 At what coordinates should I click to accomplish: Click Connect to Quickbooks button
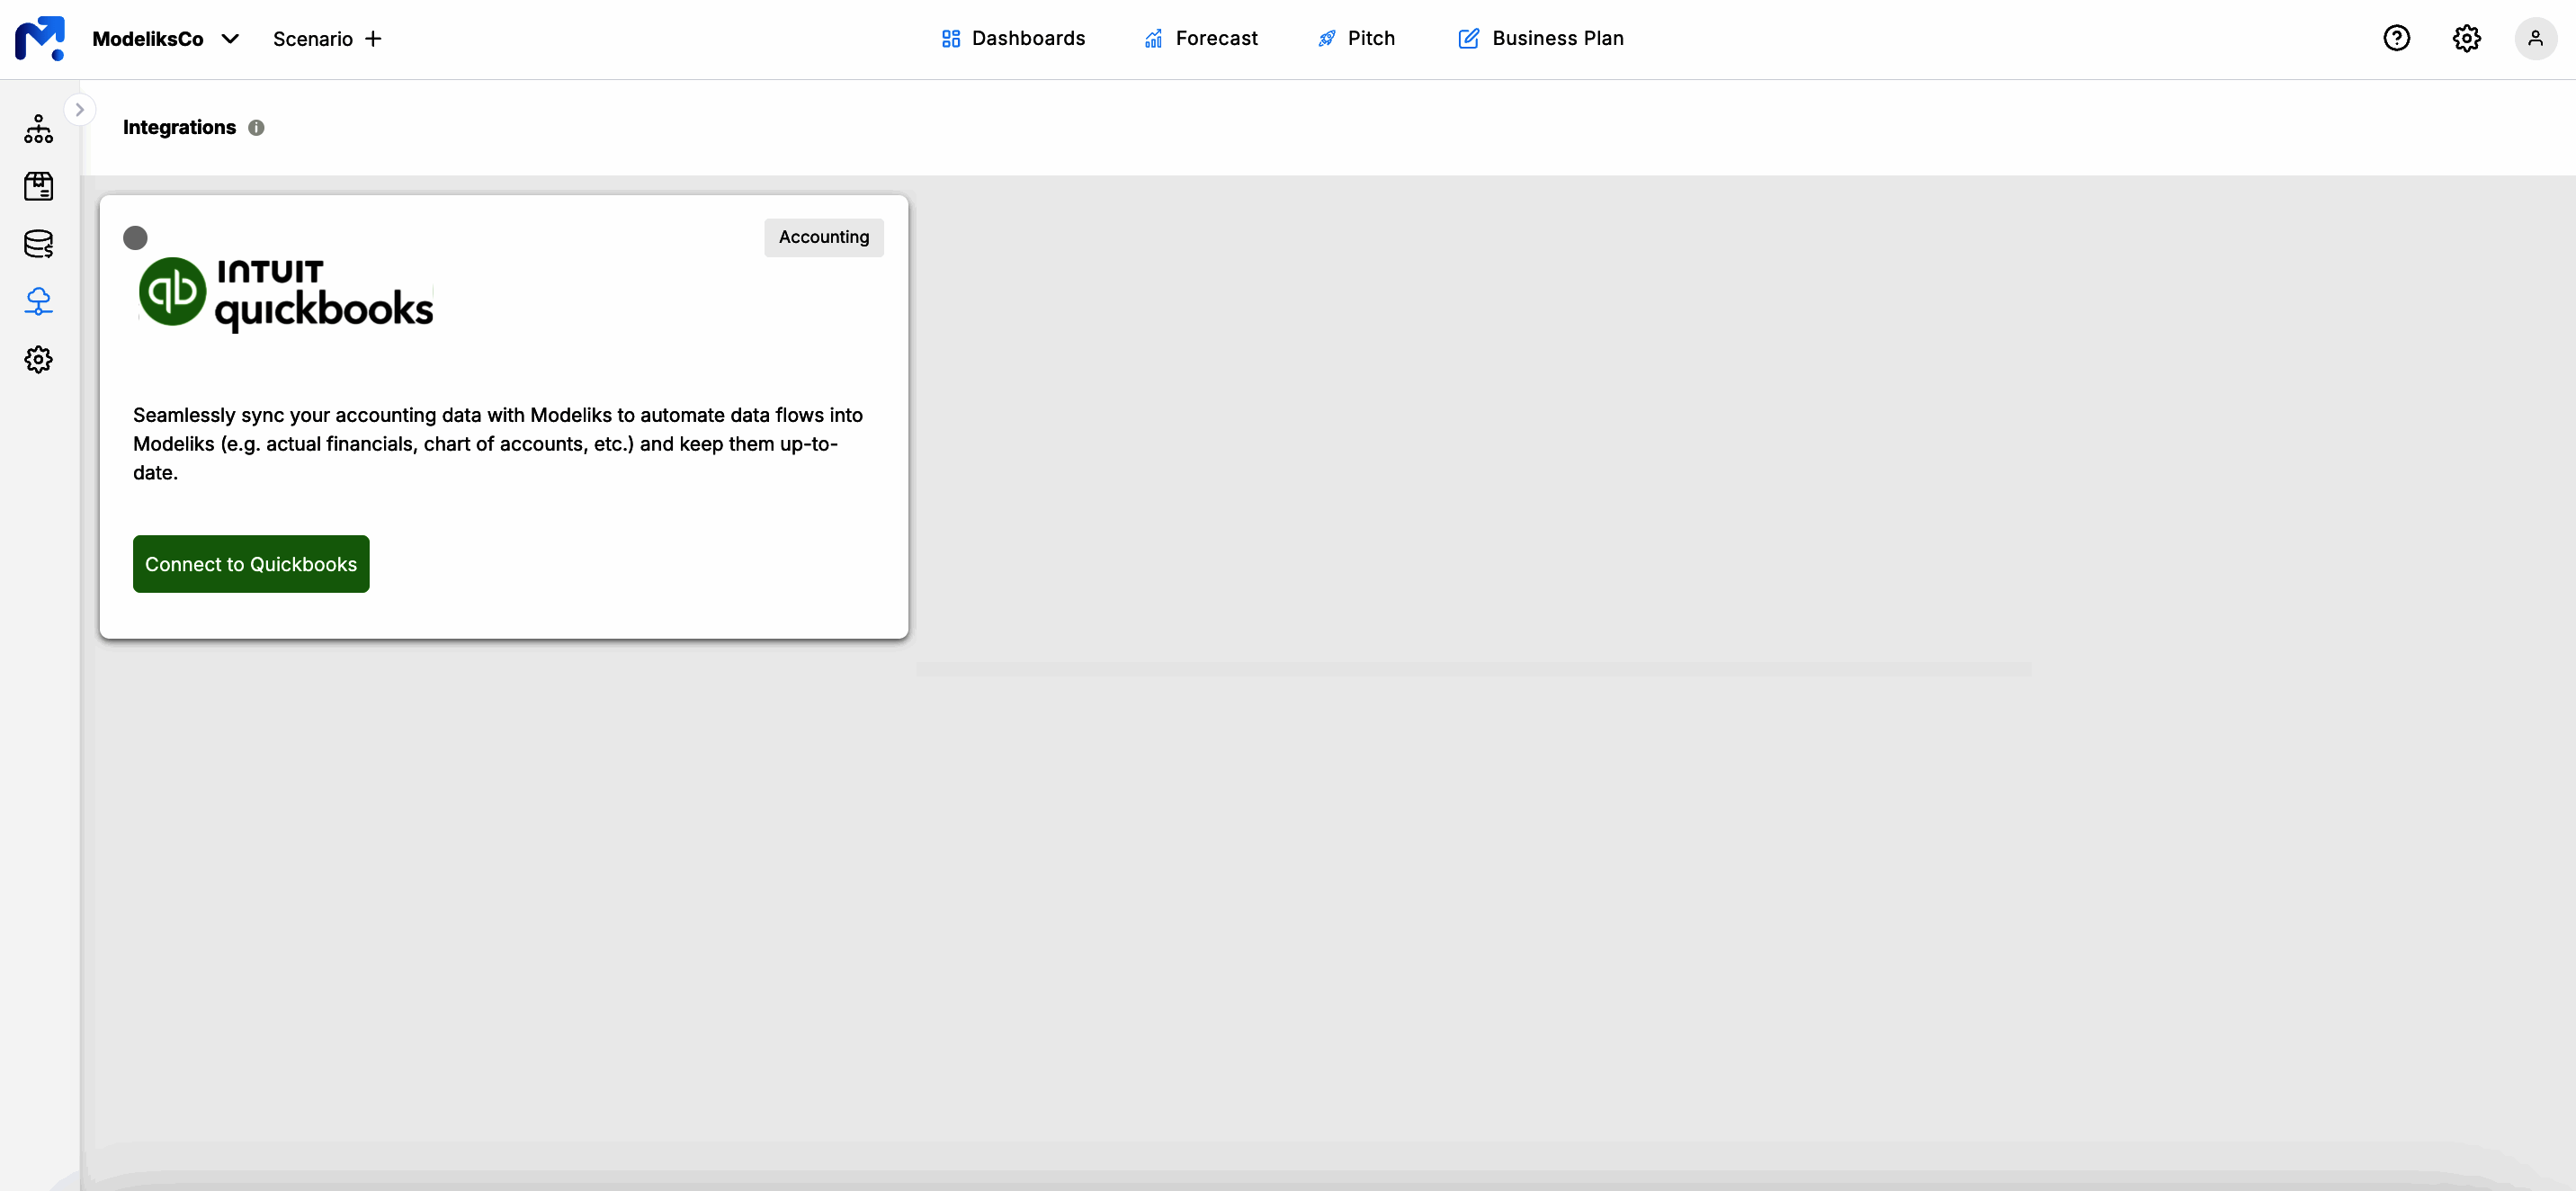[251, 564]
